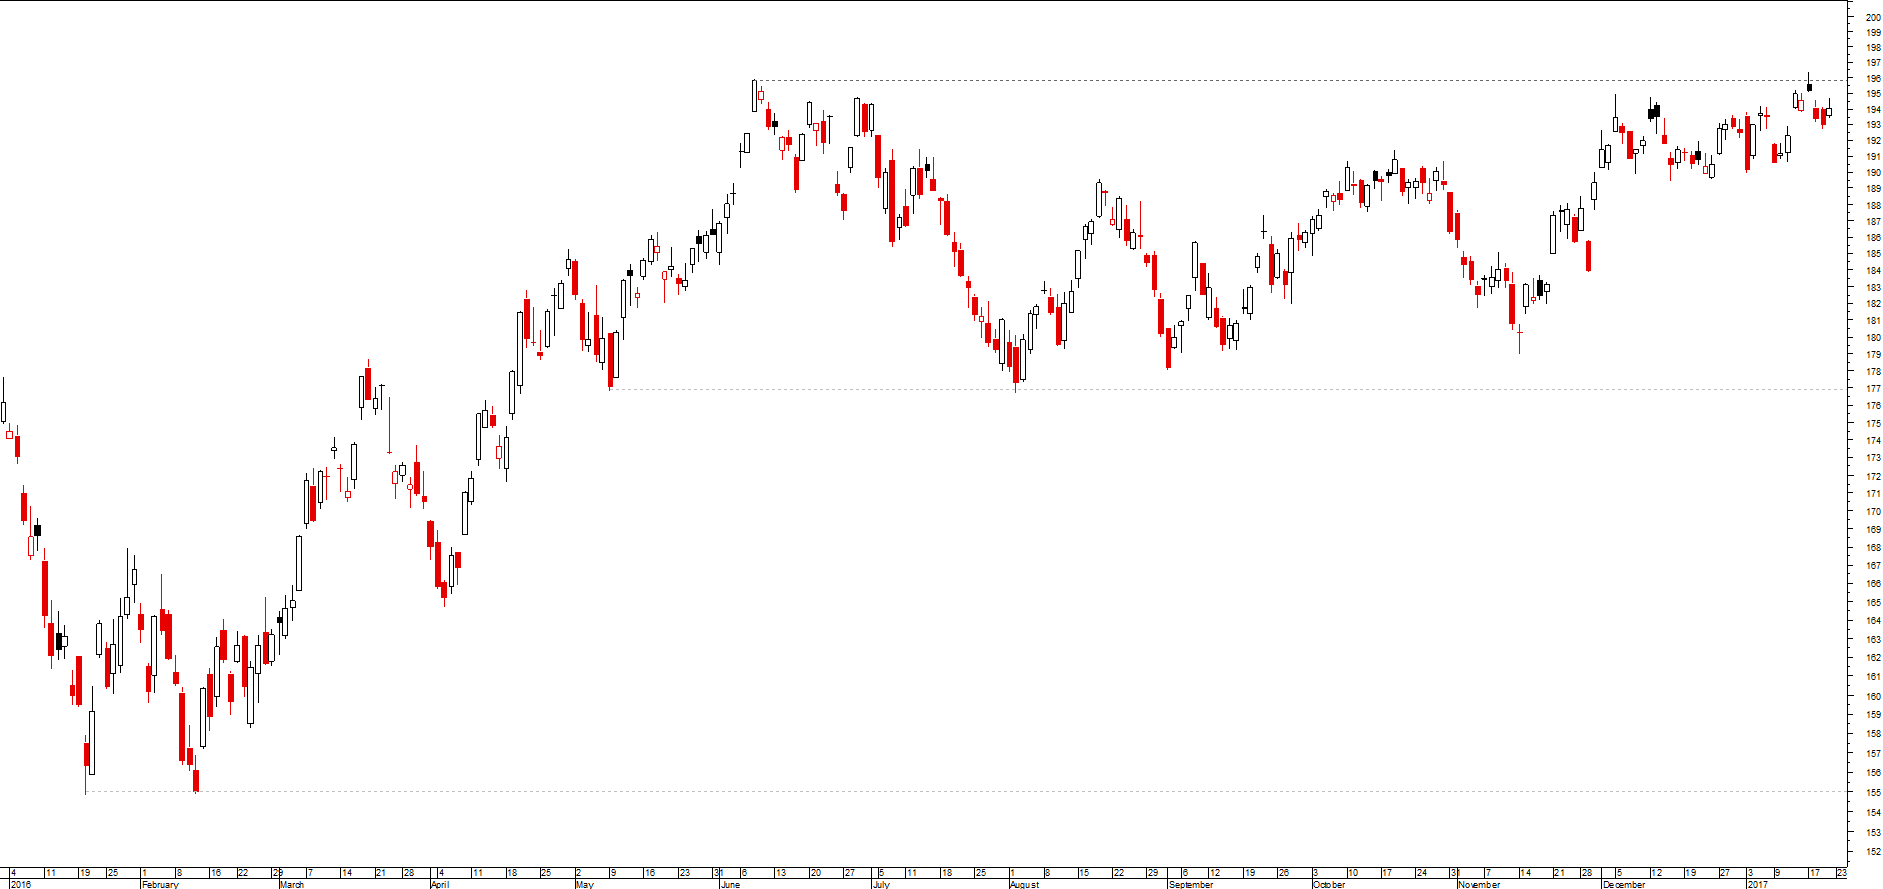Screen dimensions: 1883x889
Task: Click the 161 price label
Action: click(1872, 677)
